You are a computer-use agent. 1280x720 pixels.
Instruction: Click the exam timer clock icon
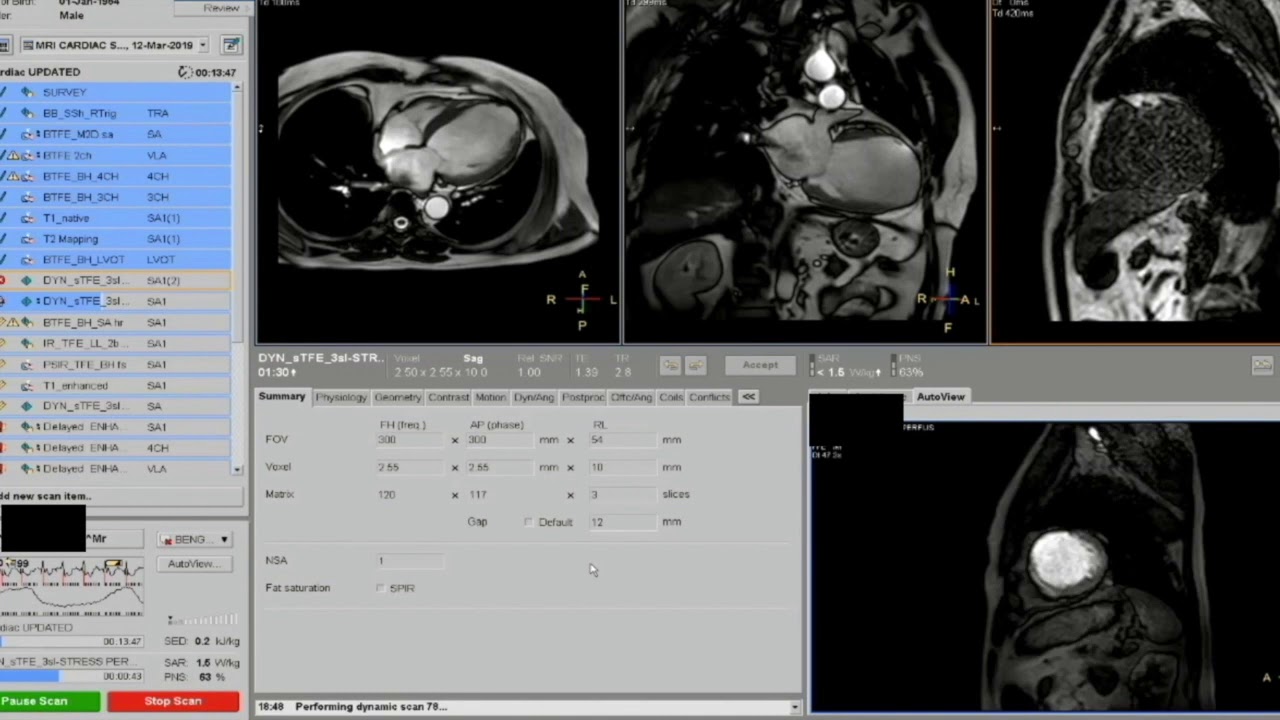pos(184,72)
